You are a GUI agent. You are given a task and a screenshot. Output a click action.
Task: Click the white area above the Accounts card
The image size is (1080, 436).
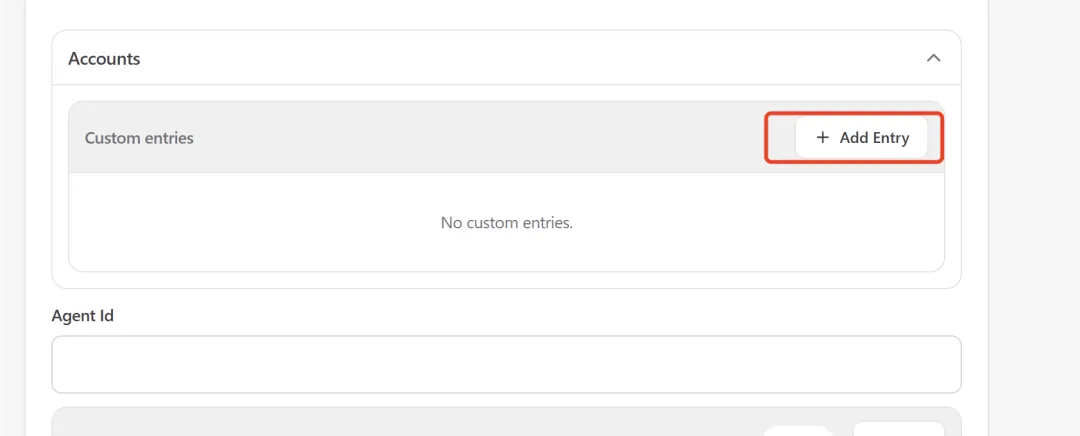coord(506,14)
